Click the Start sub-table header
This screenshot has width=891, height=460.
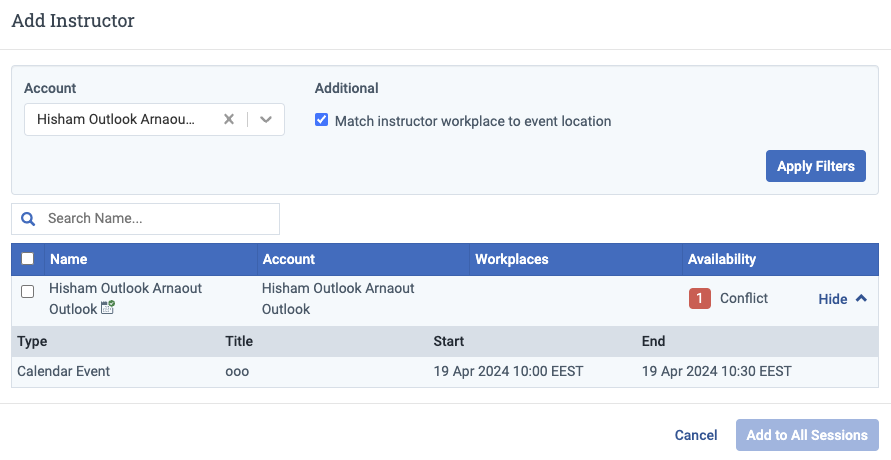click(448, 341)
